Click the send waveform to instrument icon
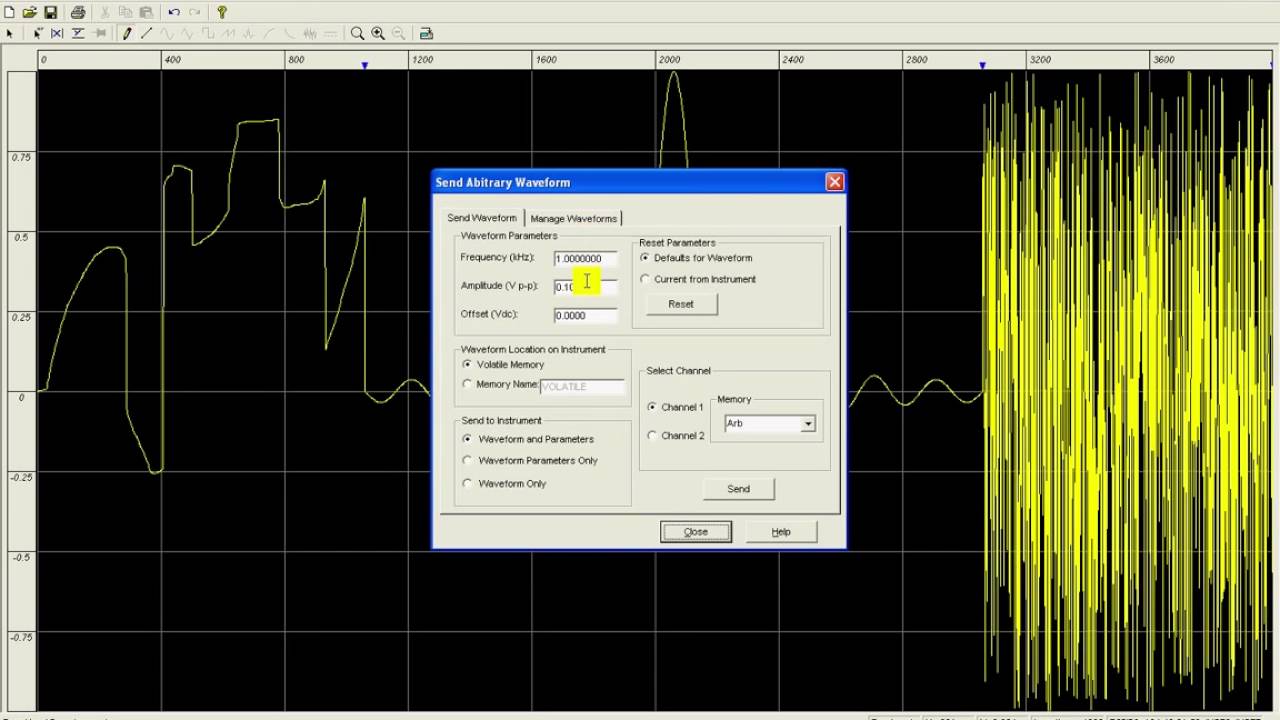Viewport: 1280px width, 720px height. coord(426,33)
